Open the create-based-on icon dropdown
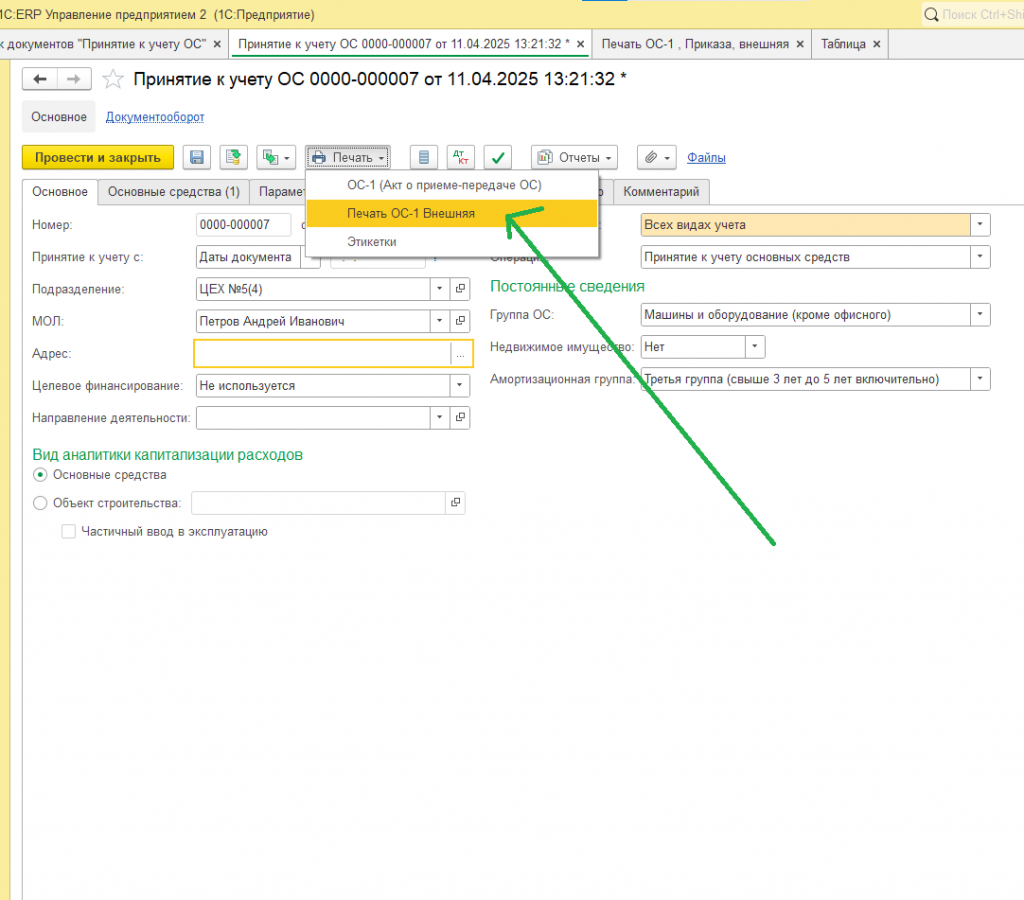Image resolution: width=1024 pixels, height=900 pixels. 276,157
